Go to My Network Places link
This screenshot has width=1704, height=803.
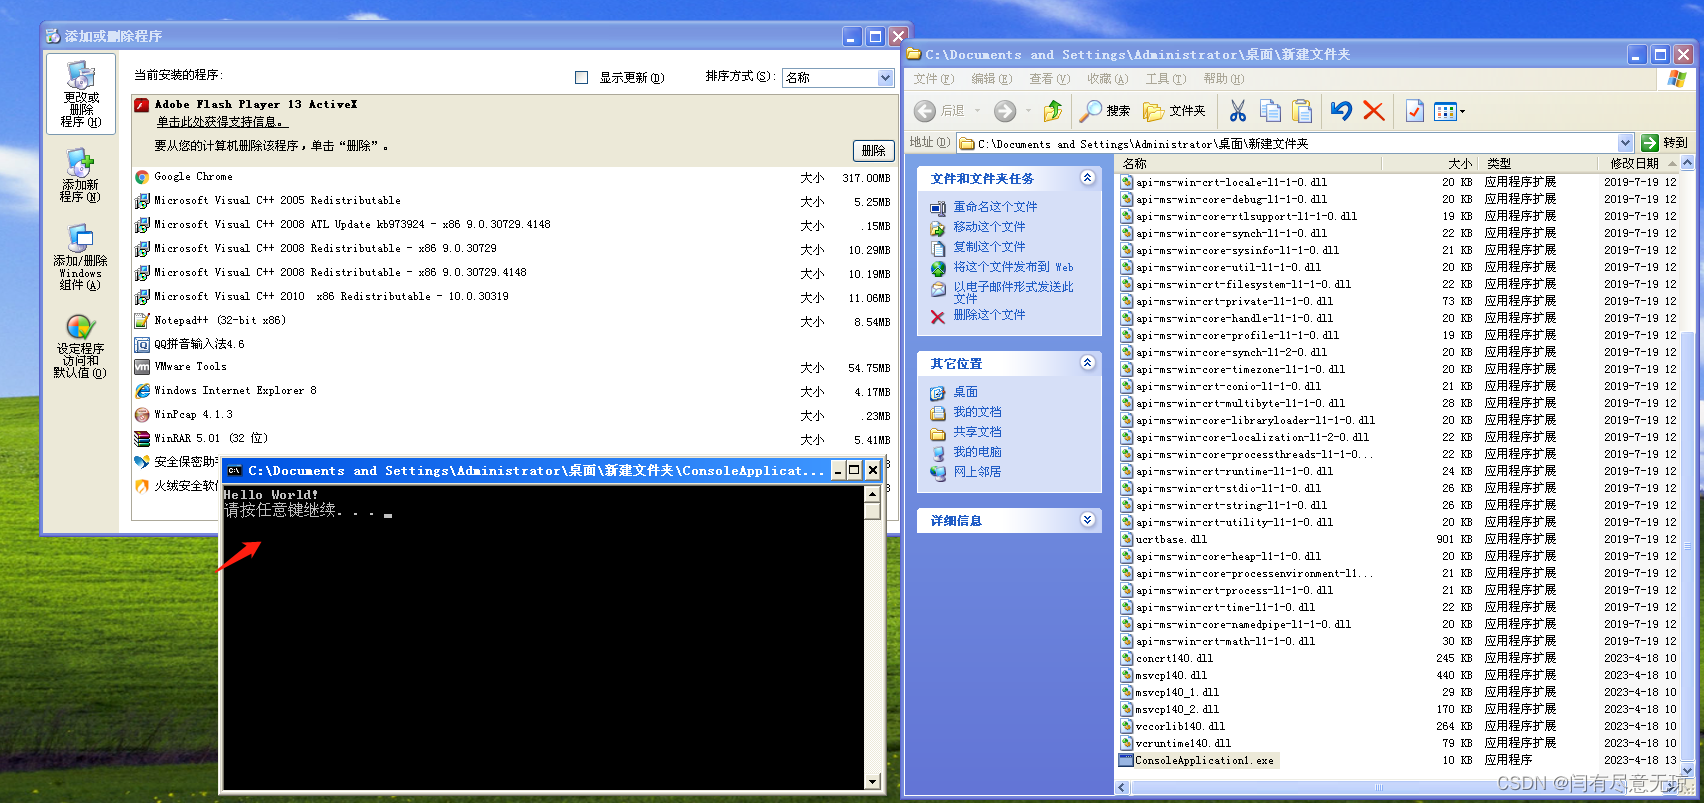coord(977,472)
